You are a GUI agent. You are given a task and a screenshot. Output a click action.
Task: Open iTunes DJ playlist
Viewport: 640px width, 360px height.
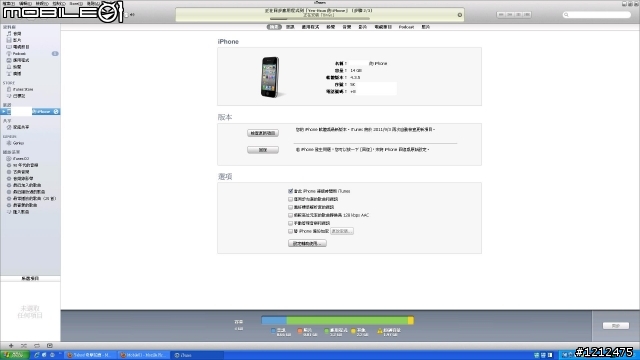click(x=20, y=158)
